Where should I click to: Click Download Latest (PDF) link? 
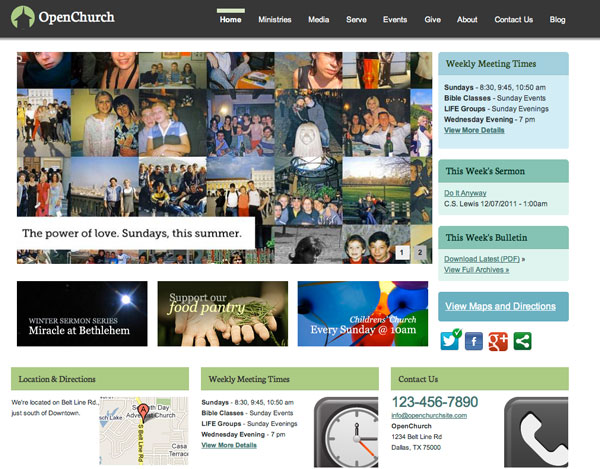[482, 259]
